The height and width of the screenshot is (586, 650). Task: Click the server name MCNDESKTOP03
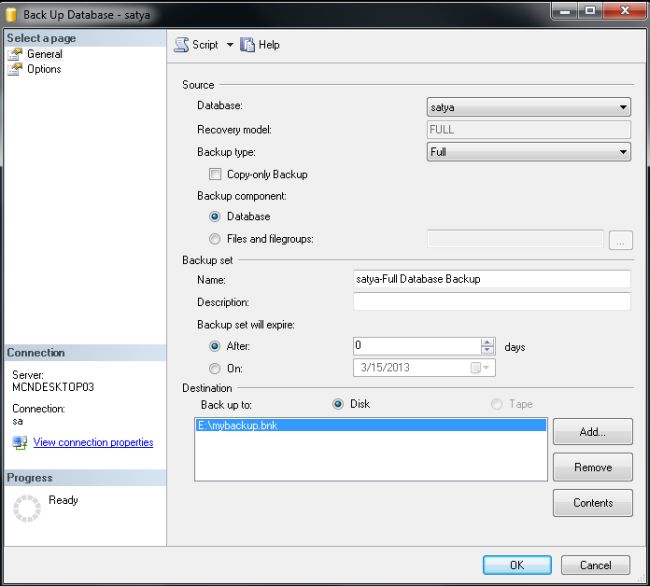[x=53, y=387]
